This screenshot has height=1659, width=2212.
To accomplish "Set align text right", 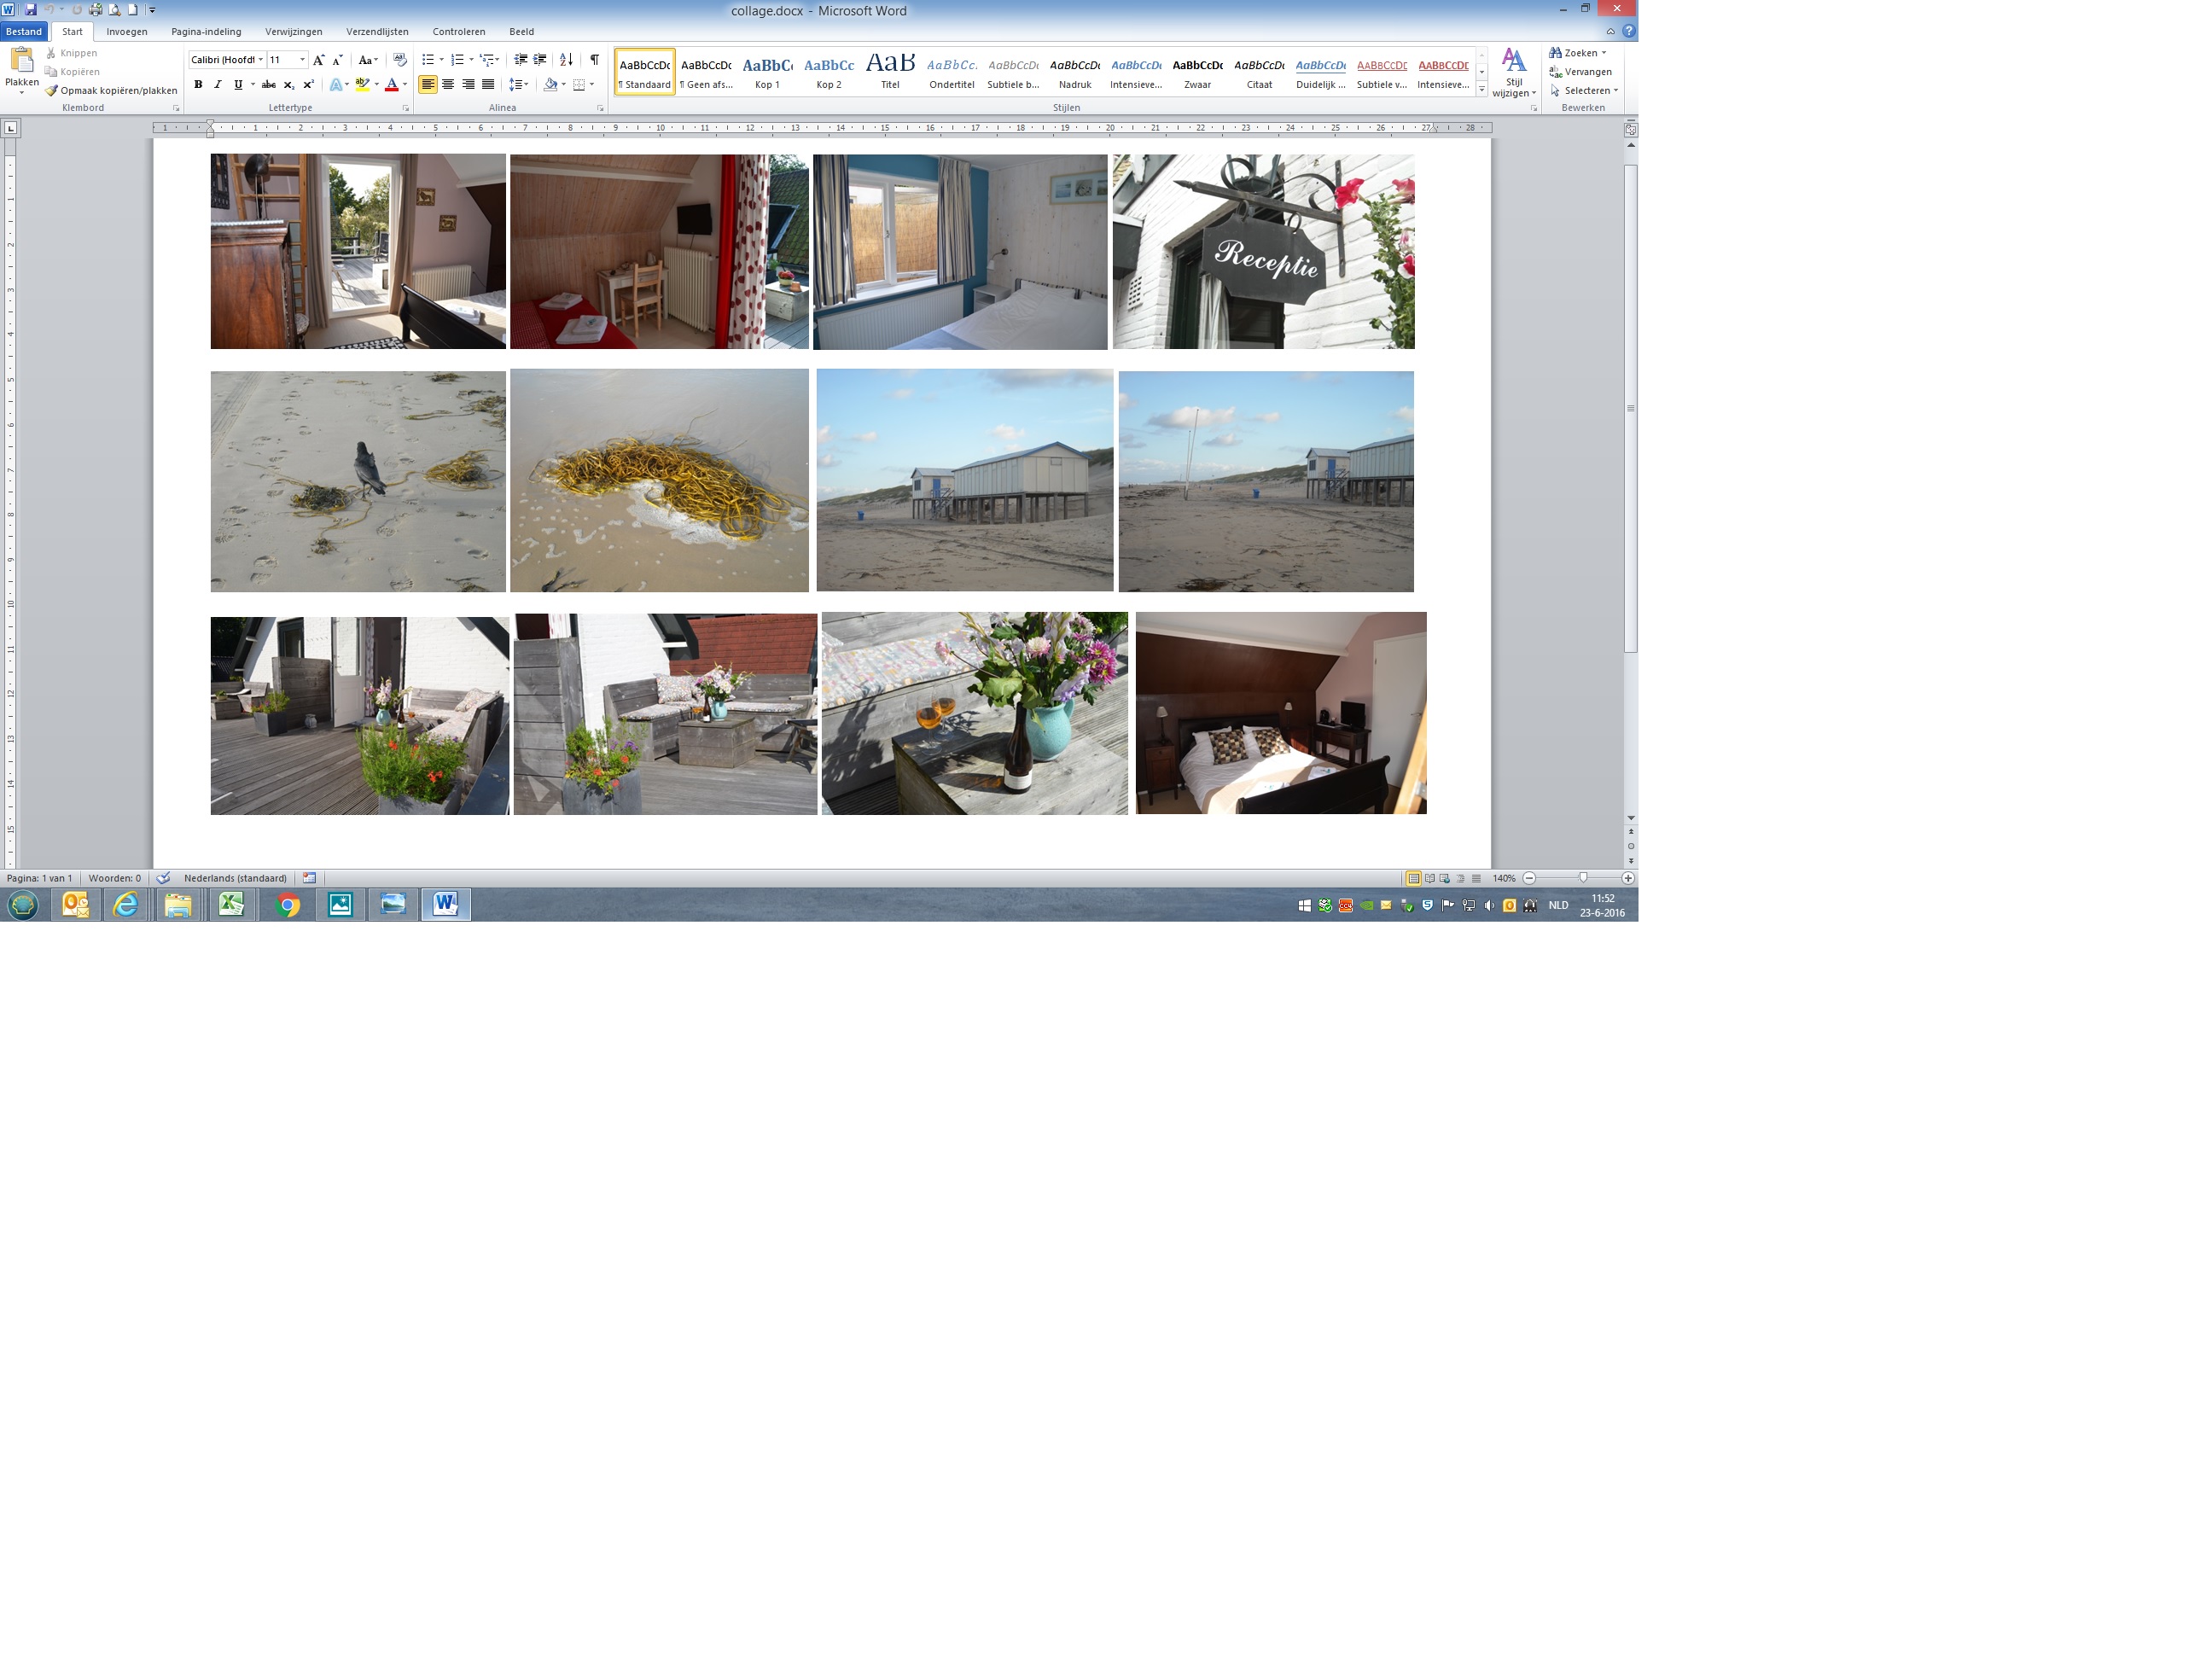I will (468, 85).
